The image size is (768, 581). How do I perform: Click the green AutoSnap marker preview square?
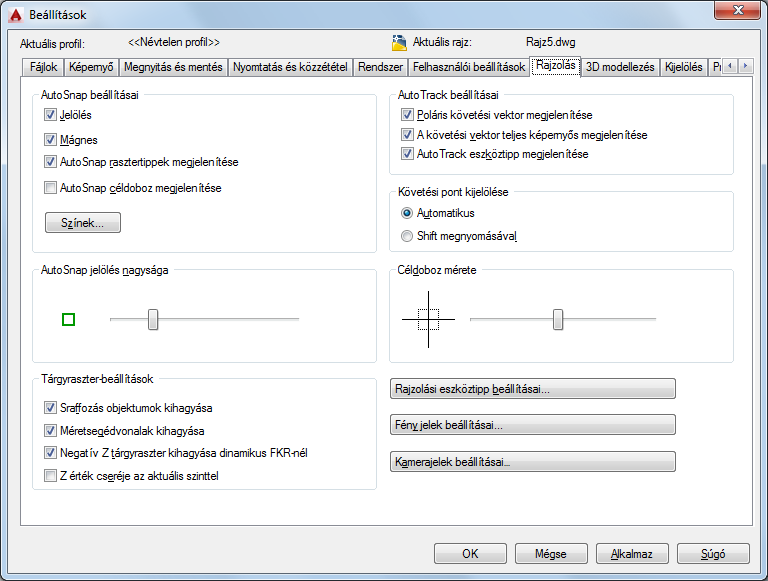click(69, 320)
